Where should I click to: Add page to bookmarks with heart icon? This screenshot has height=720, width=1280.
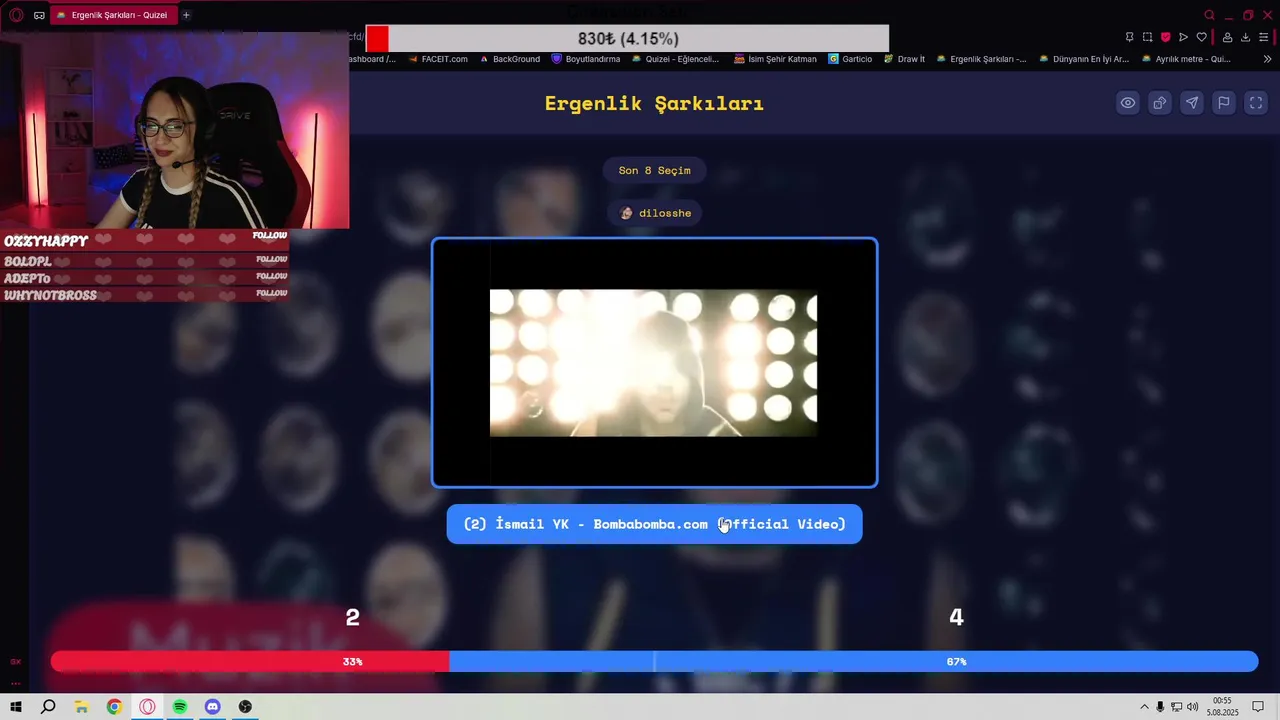click(1201, 38)
